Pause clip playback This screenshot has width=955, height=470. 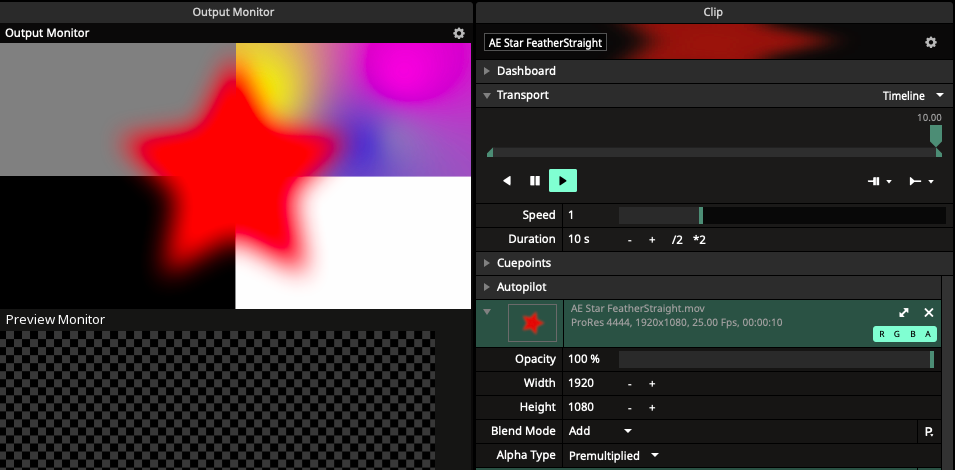click(x=535, y=181)
